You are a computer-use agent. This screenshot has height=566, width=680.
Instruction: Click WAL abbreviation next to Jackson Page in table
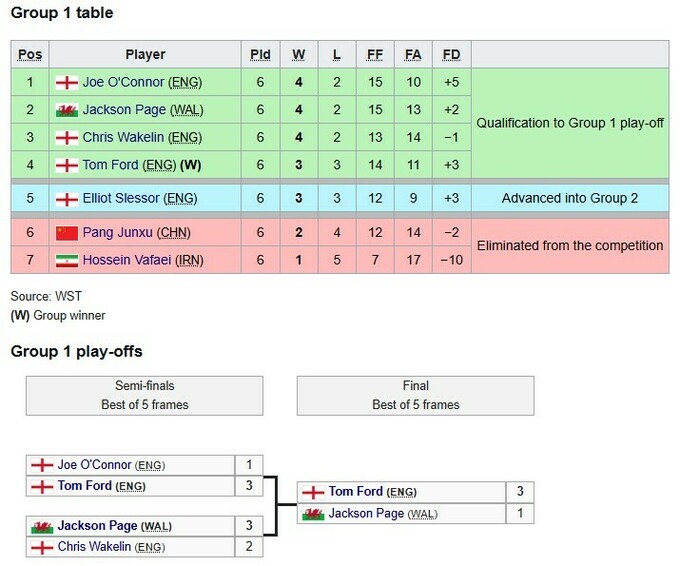(x=182, y=110)
